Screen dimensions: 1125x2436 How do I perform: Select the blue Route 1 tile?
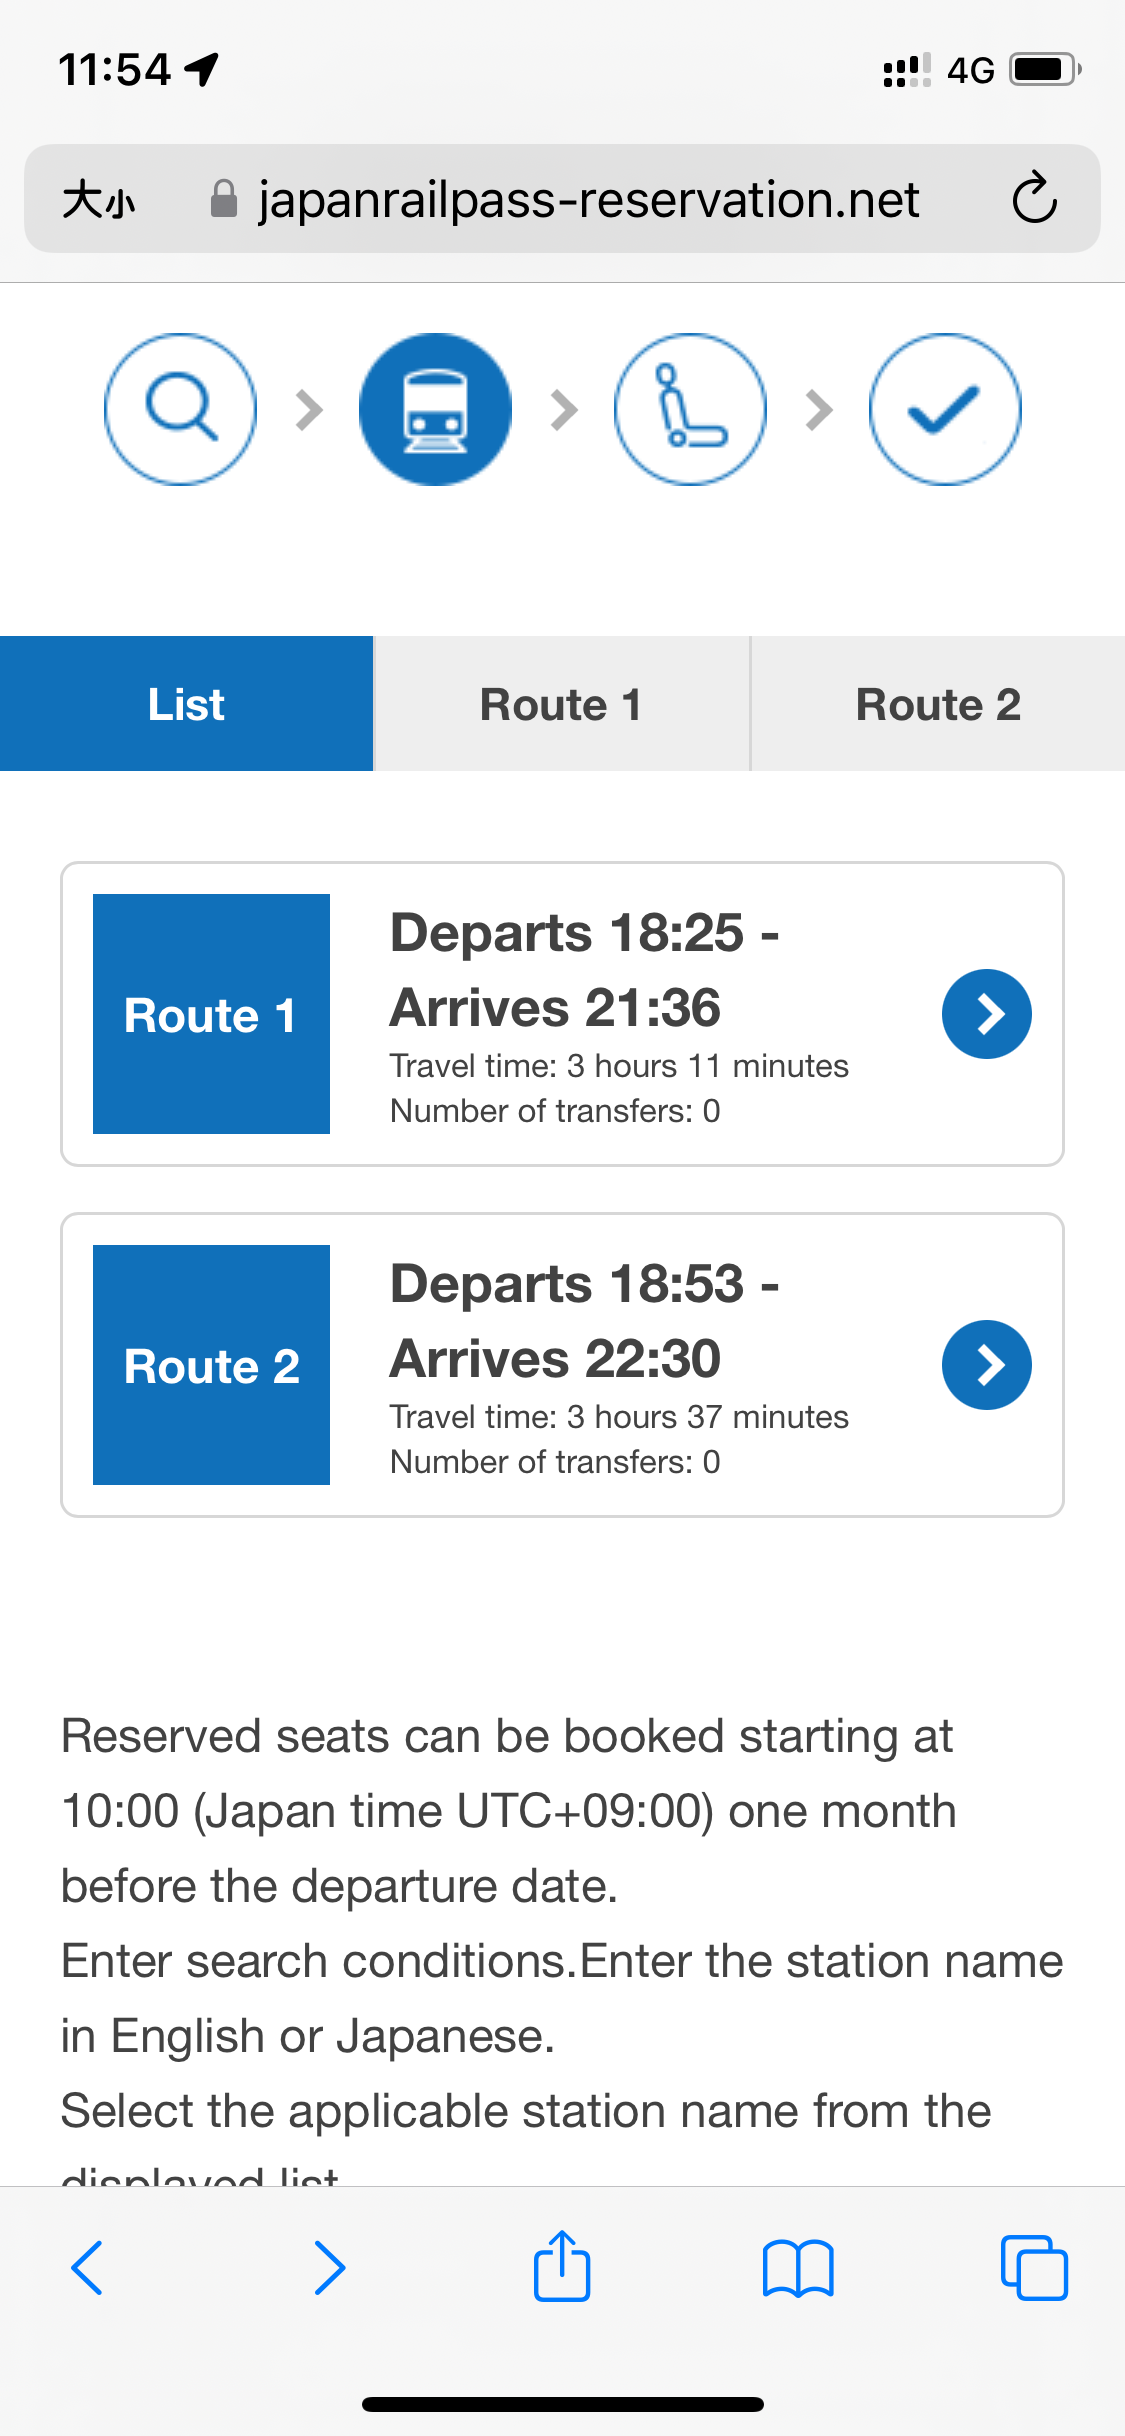211,1014
